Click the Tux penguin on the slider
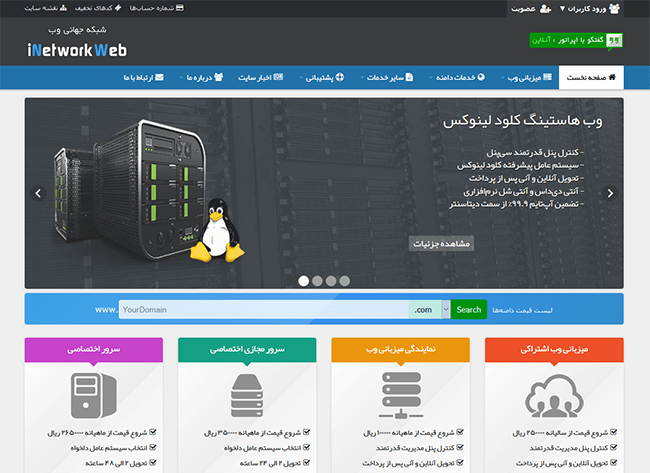 click(217, 230)
